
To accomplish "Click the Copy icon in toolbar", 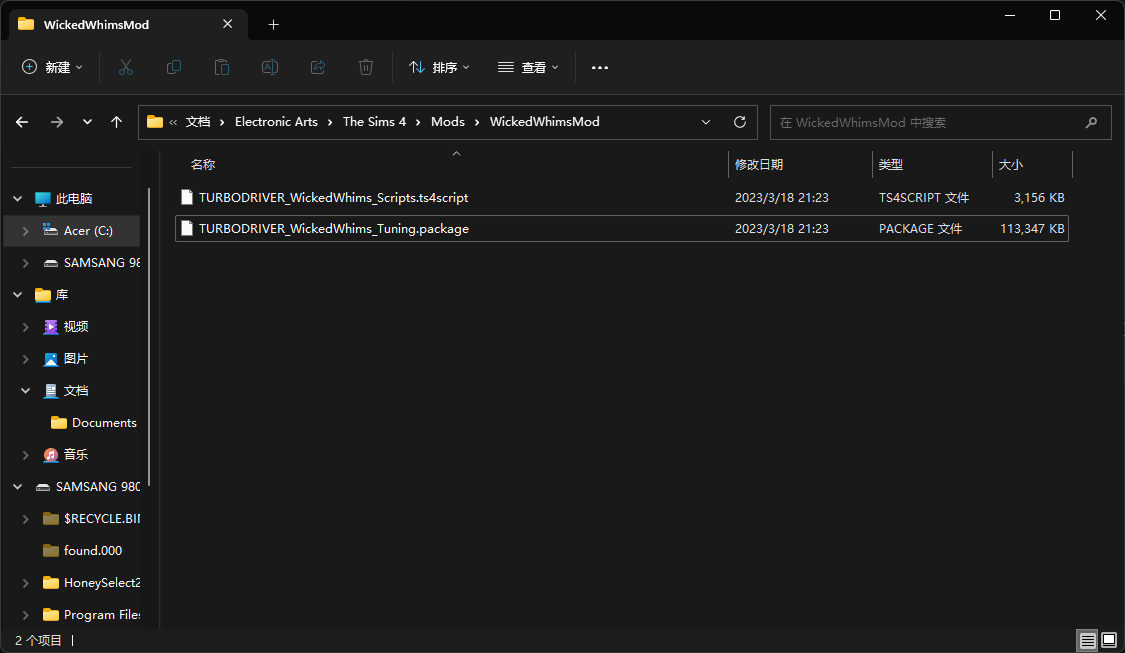I will [174, 67].
